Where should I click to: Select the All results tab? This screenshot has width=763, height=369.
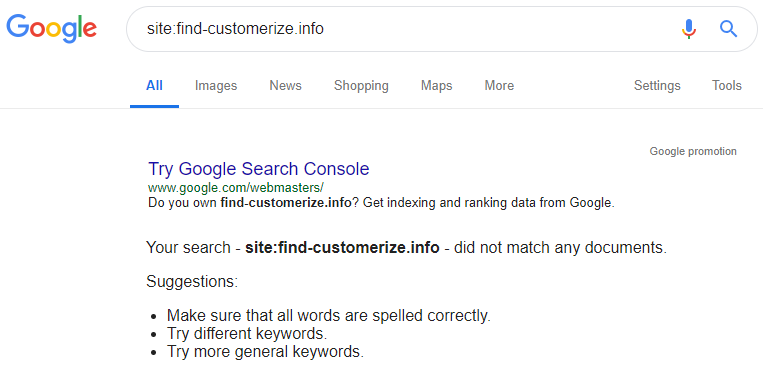[154, 86]
